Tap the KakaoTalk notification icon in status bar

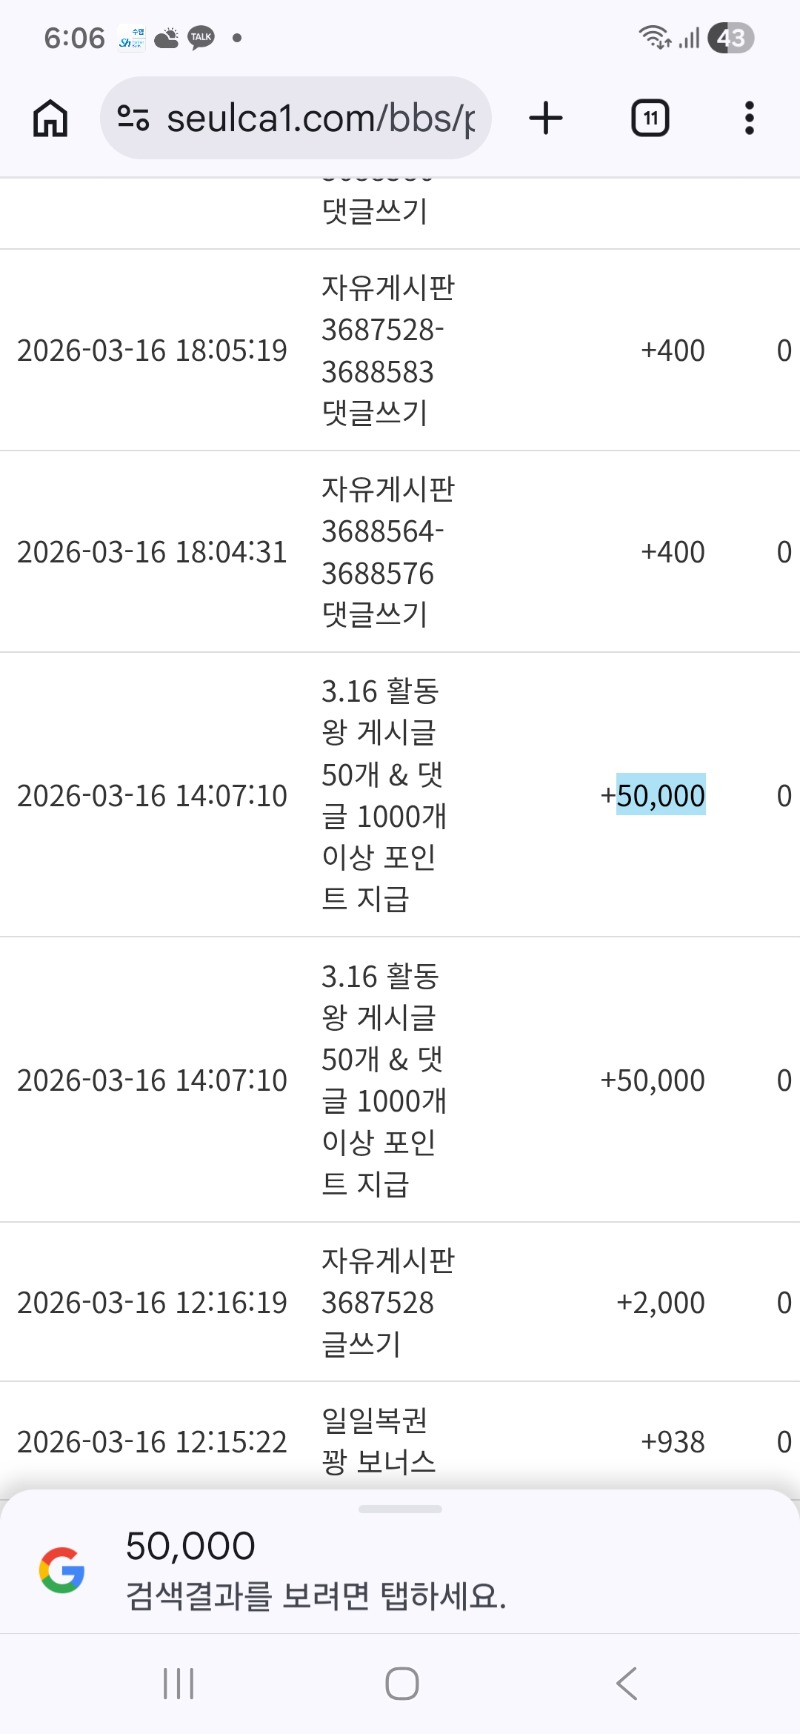click(201, 37)
